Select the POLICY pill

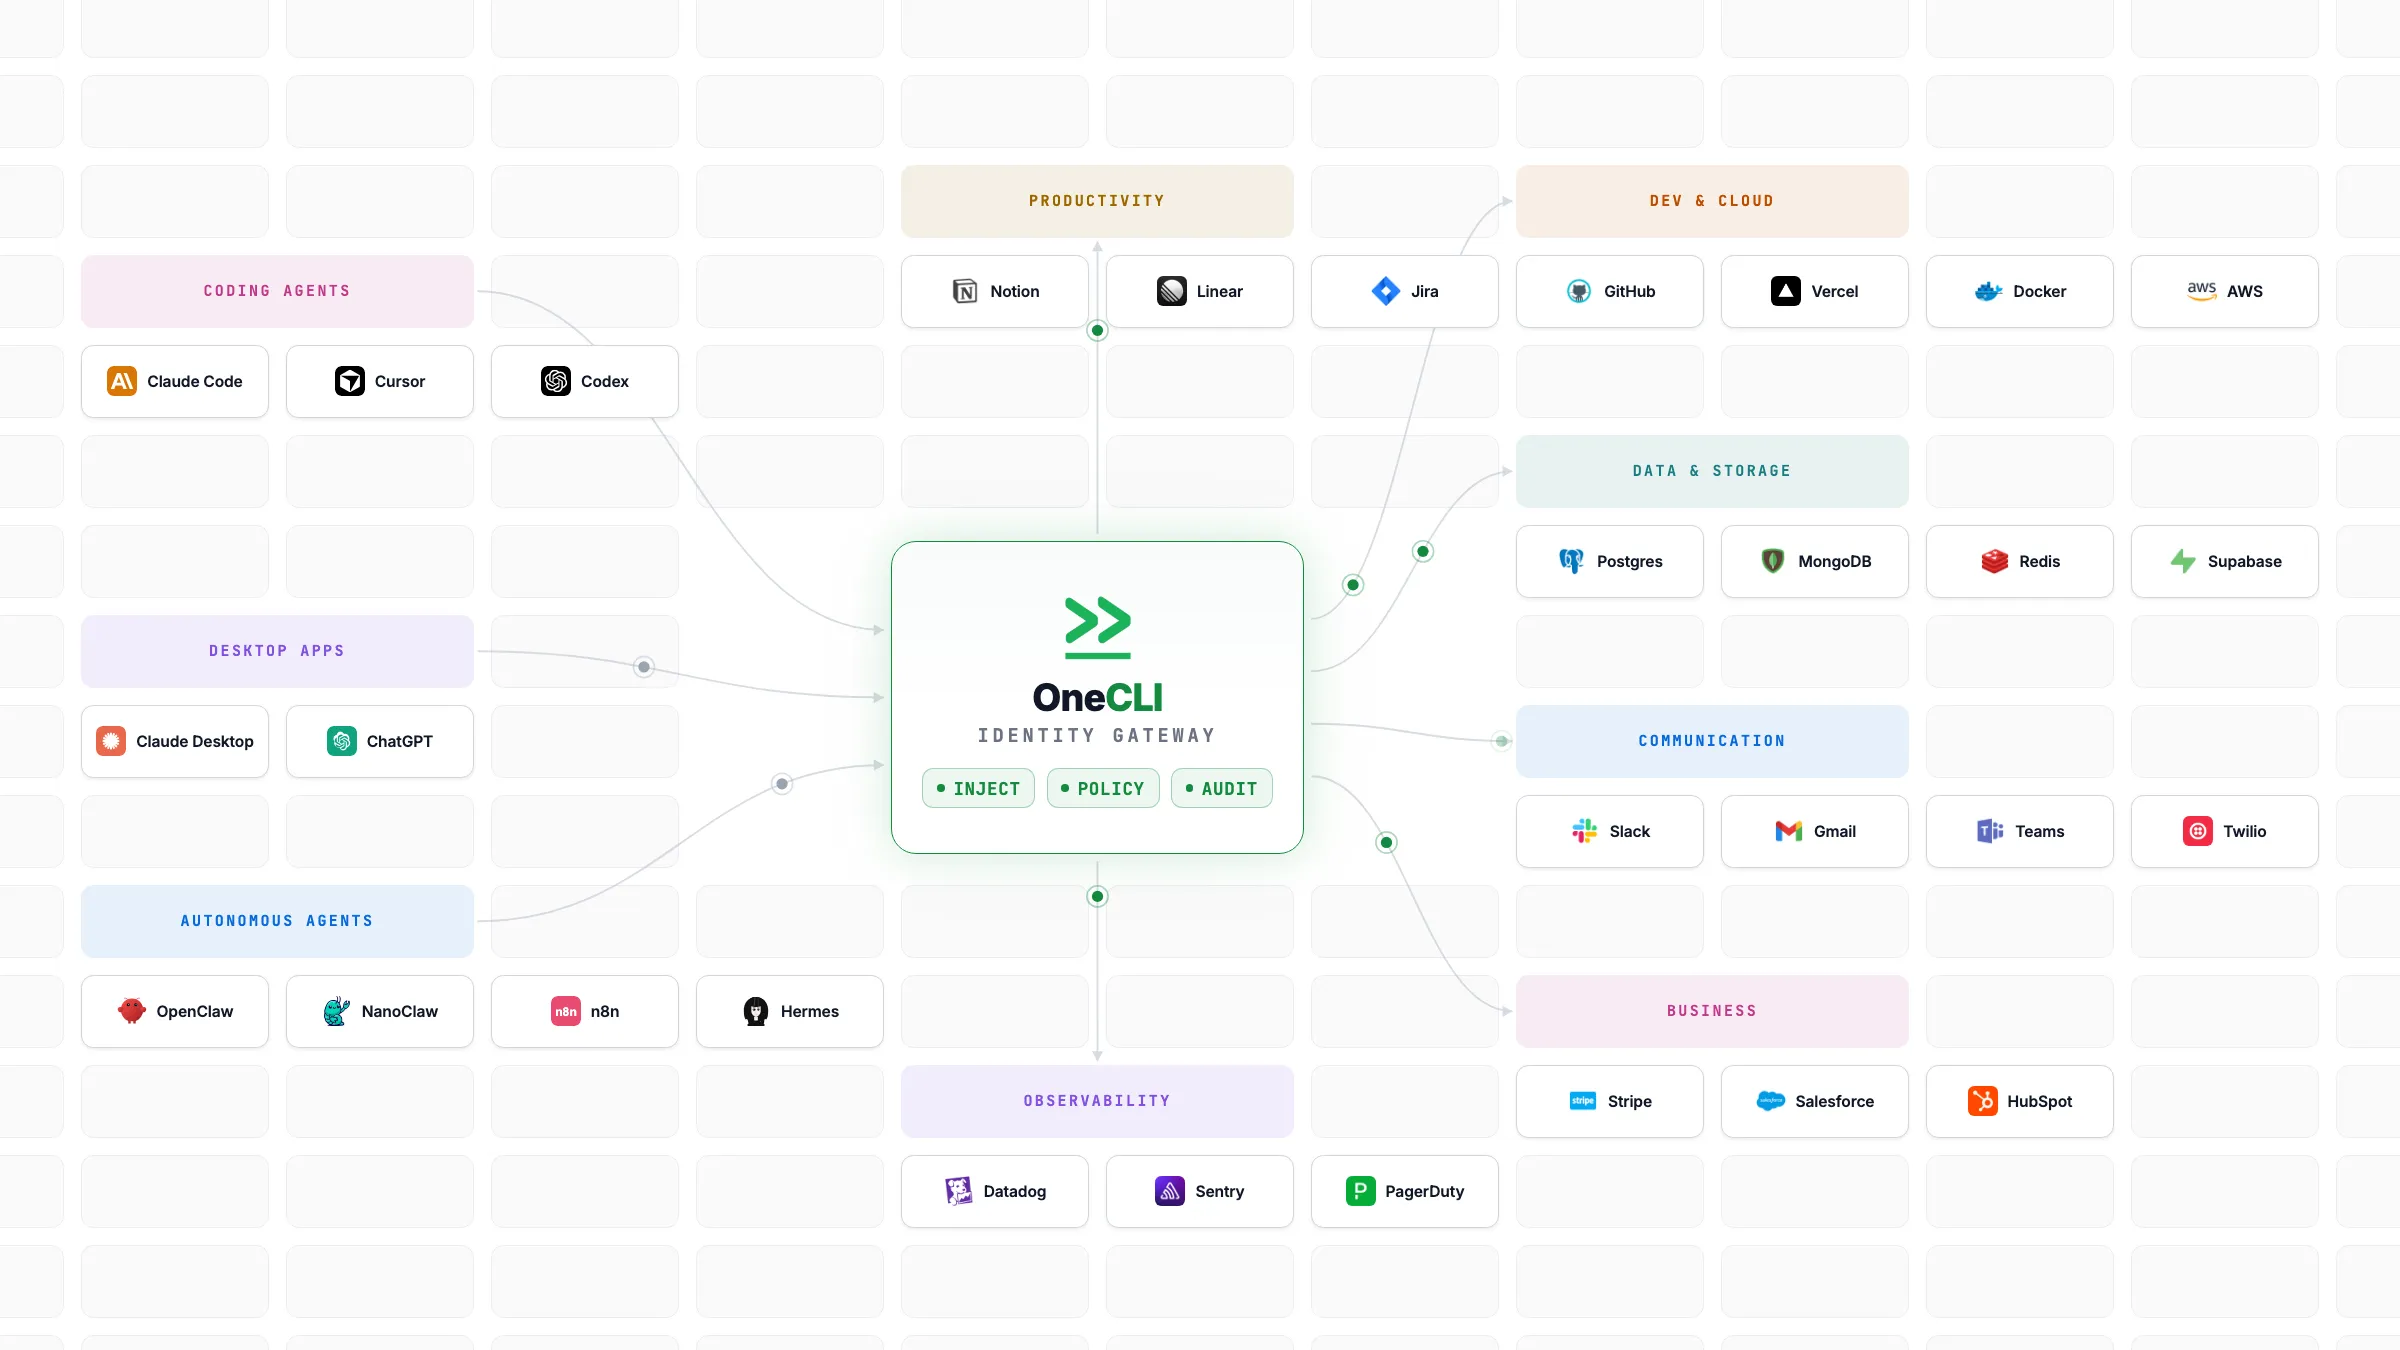coord(1102,788)
